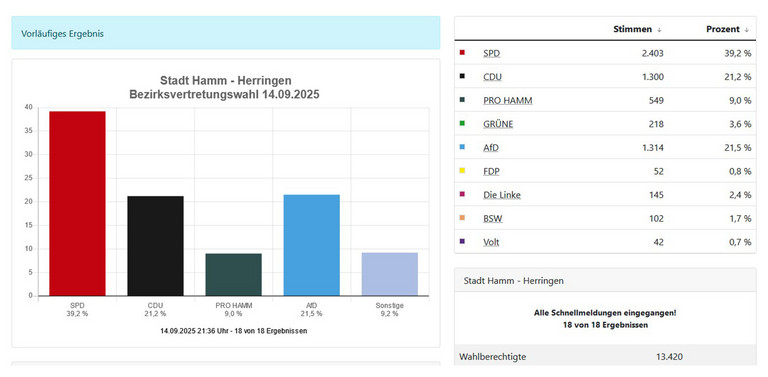Open the SPD party link
Image resolution: width=768 pixels, height=377 pixels.
pos(491,53)
